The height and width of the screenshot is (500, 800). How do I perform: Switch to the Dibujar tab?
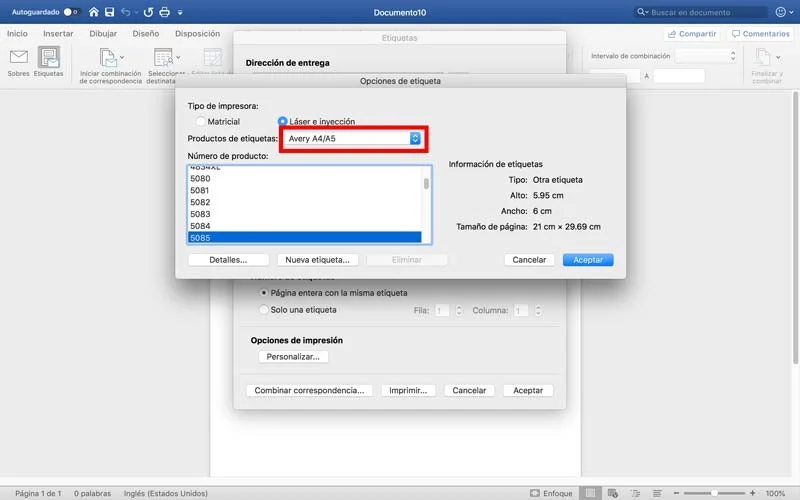click(x=103, y=33)
